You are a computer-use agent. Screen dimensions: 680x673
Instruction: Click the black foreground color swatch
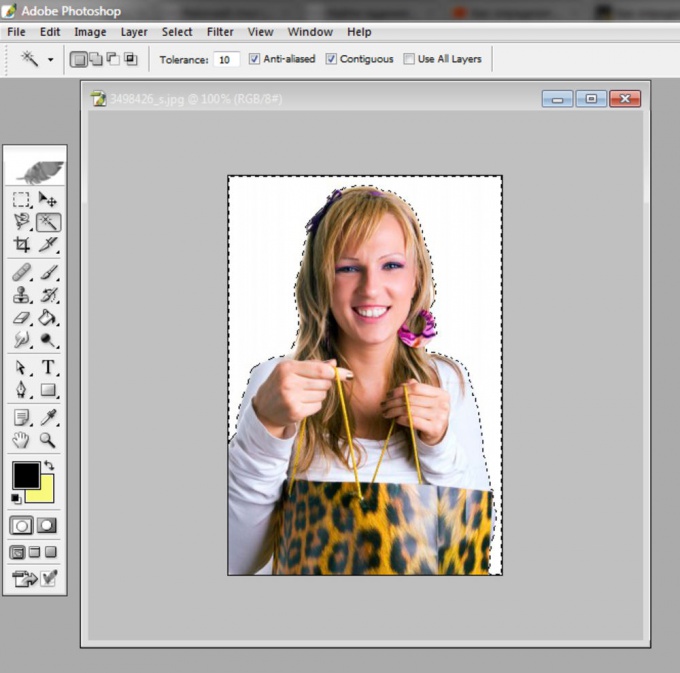point(26,475)
